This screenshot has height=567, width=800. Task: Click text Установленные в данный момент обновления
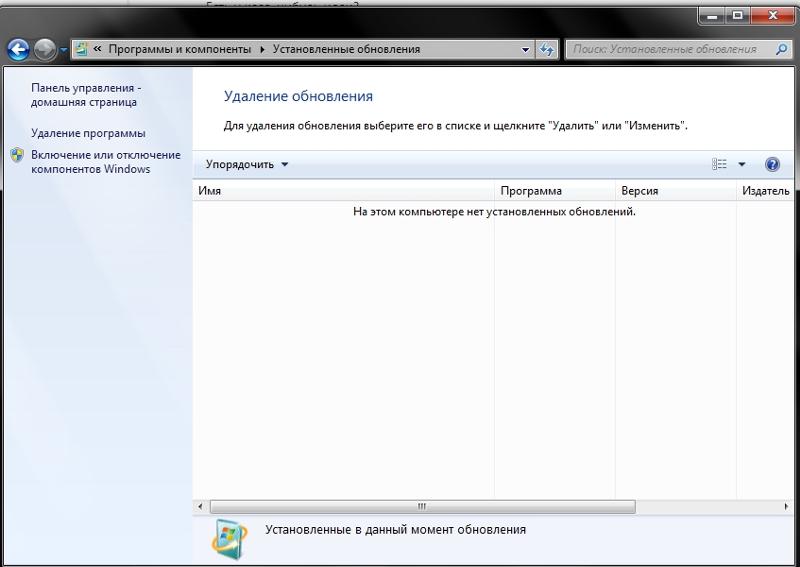tap(395, 530)
